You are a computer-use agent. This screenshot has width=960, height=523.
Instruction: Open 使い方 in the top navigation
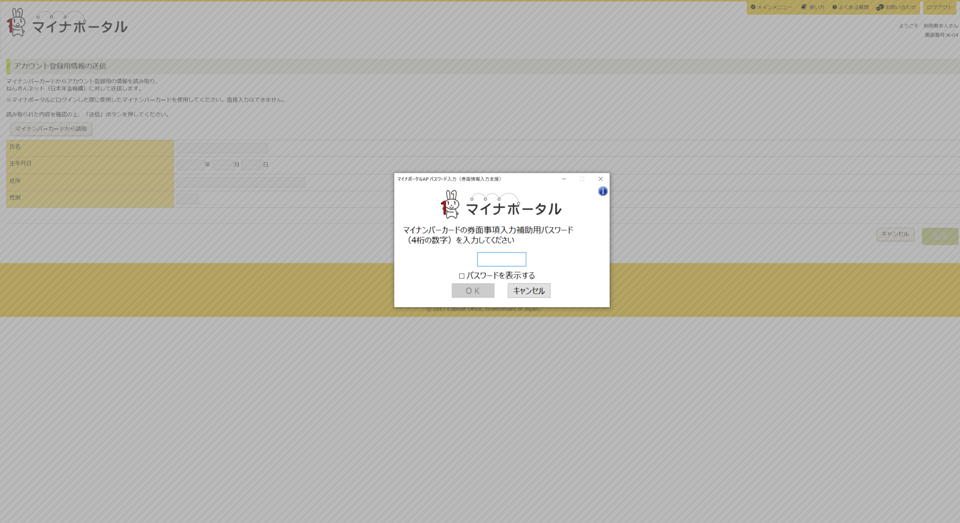click(x=812, y=7)
